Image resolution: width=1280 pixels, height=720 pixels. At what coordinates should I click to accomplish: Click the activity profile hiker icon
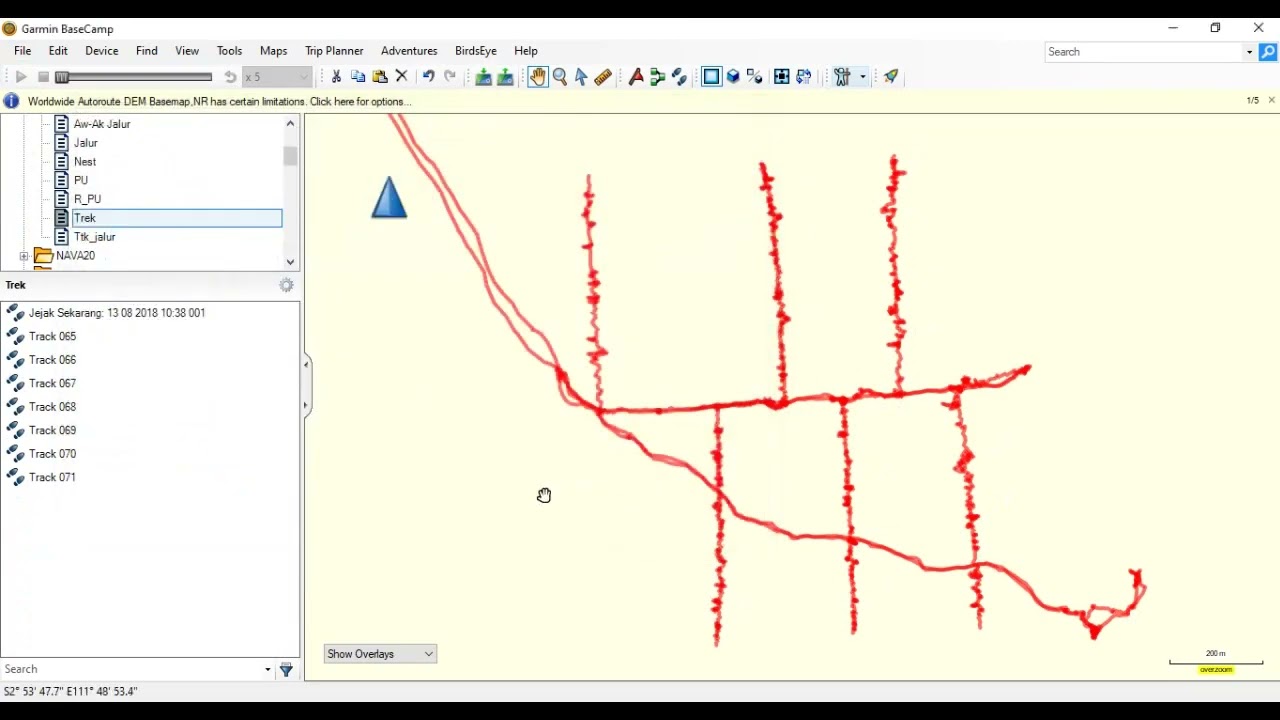(x=842, y=77)
